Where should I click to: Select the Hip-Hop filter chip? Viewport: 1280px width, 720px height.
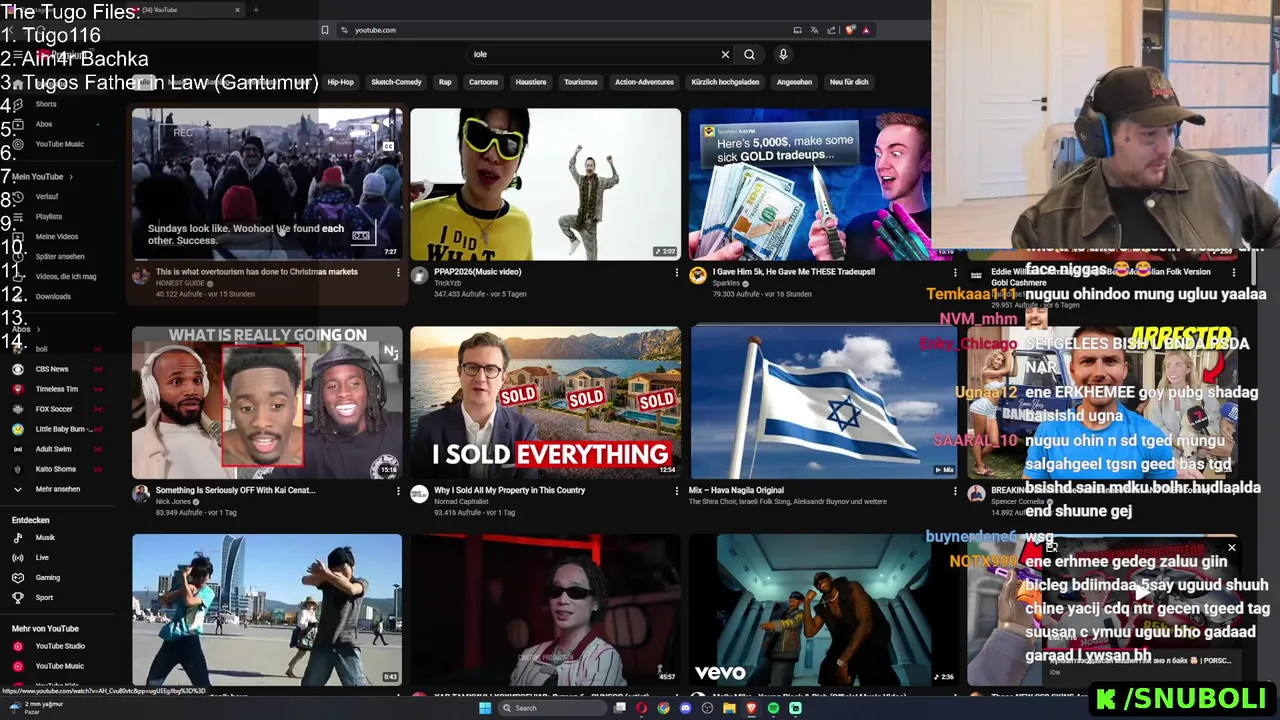point(340,82)
